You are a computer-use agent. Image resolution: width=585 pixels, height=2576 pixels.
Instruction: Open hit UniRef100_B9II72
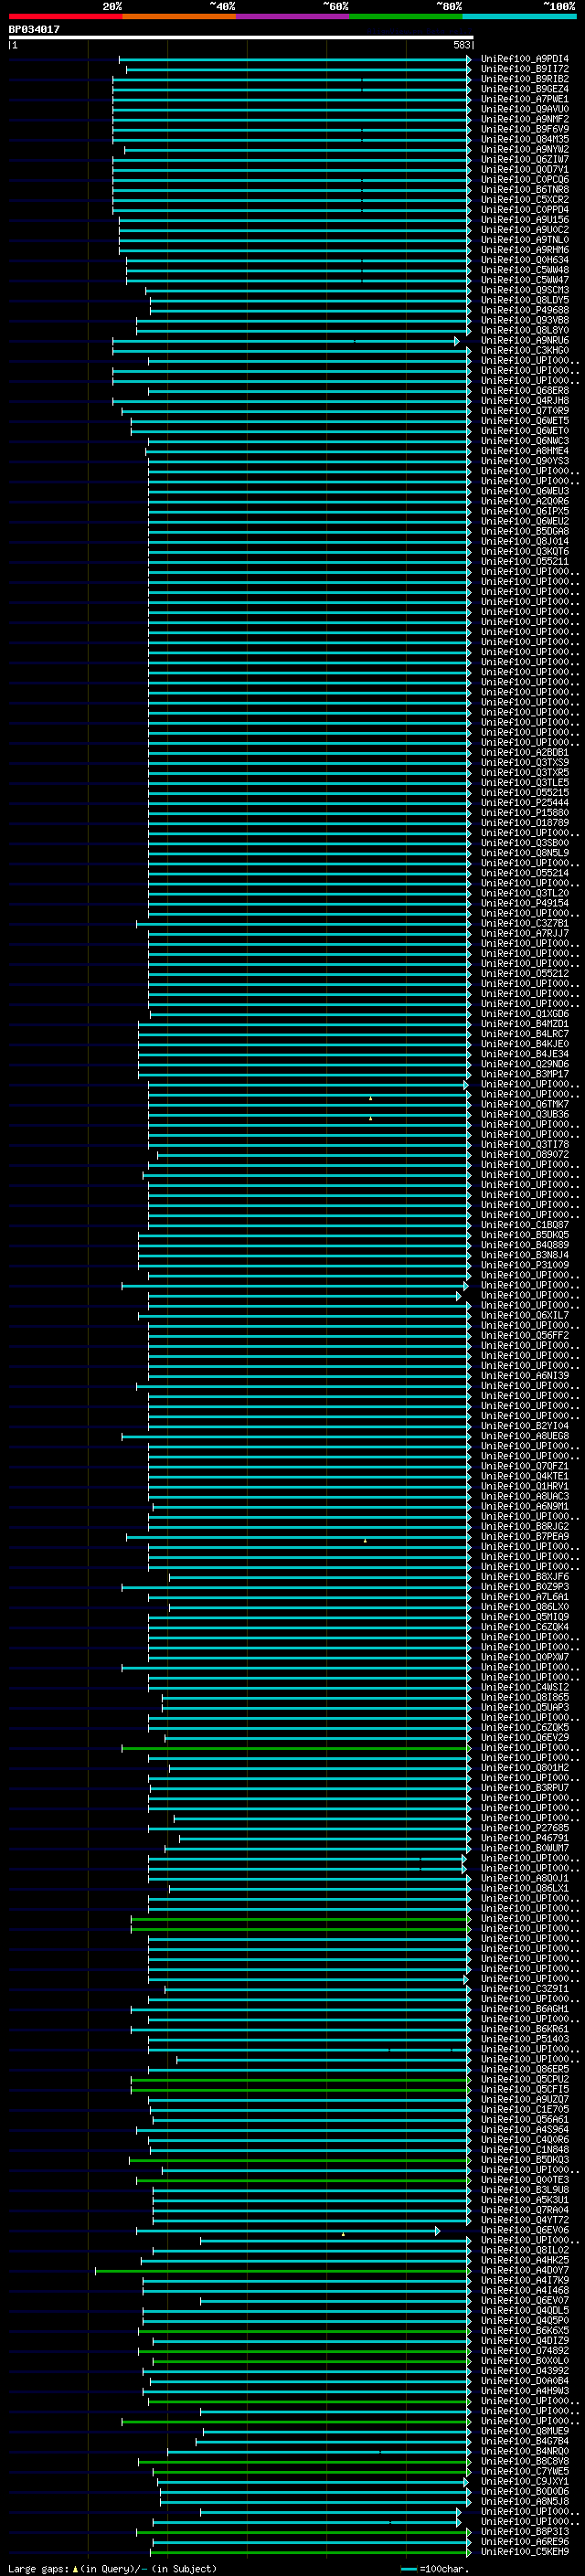tap(524, 69)
